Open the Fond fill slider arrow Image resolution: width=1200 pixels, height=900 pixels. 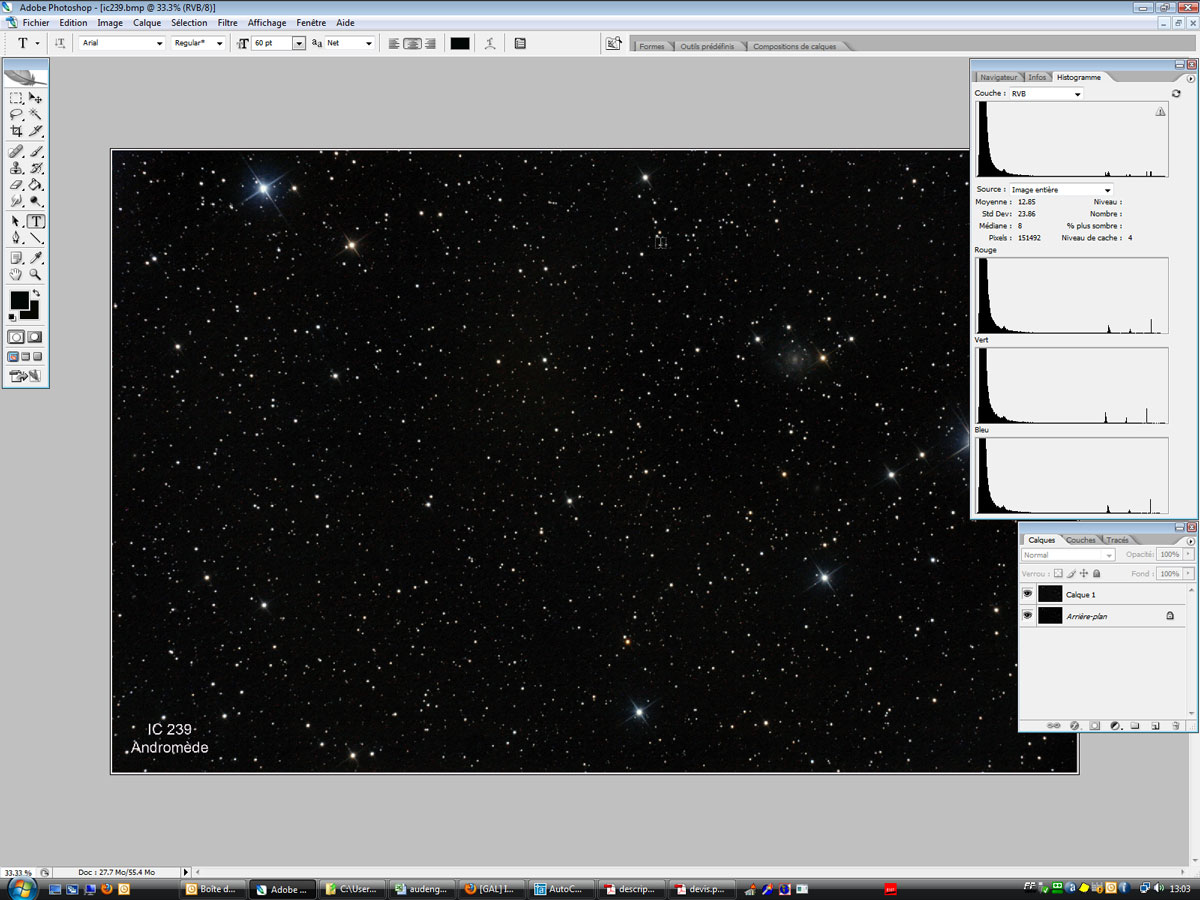1188,574
